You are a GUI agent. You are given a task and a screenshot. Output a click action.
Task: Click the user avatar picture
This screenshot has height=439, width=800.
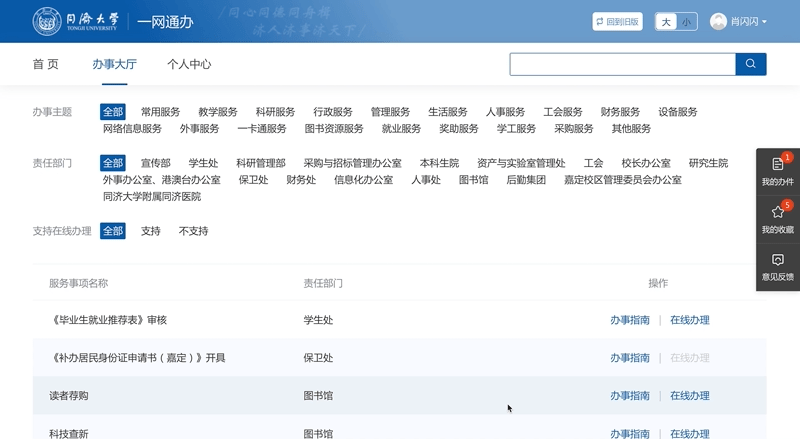(718, 21)
